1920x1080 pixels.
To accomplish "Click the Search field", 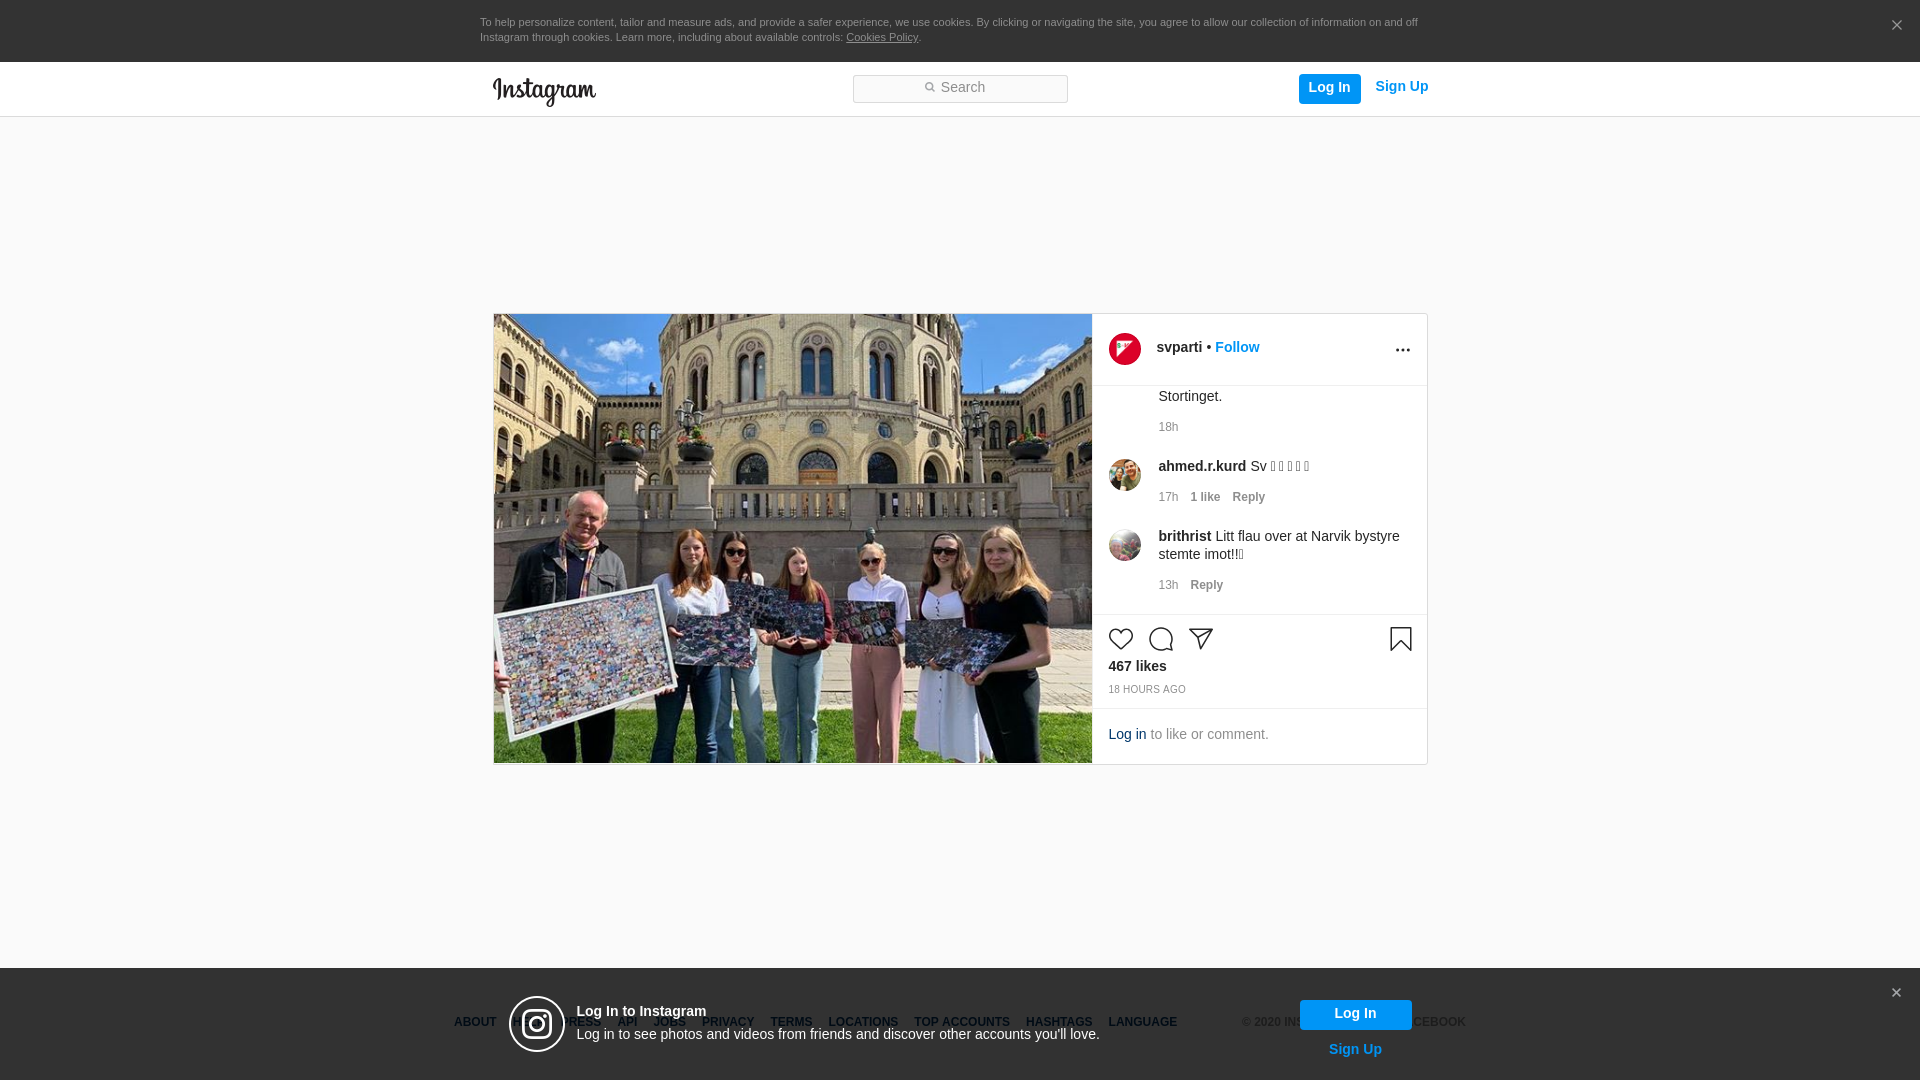I will 960,89.
